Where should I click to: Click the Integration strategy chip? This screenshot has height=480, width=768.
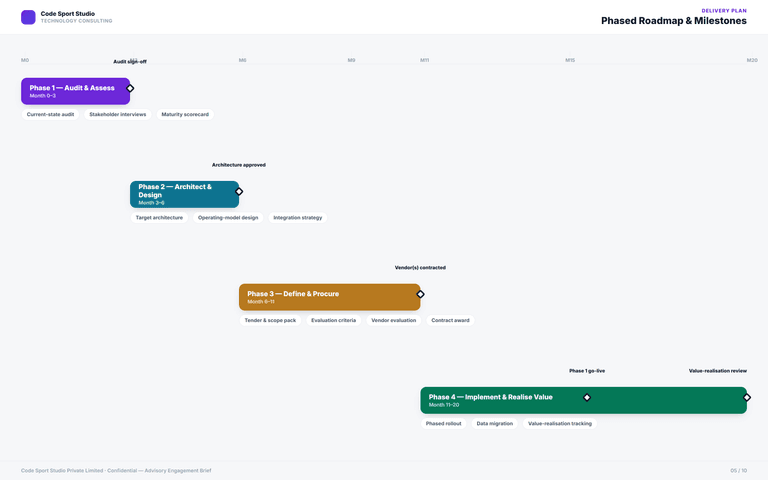click(298, 217)
